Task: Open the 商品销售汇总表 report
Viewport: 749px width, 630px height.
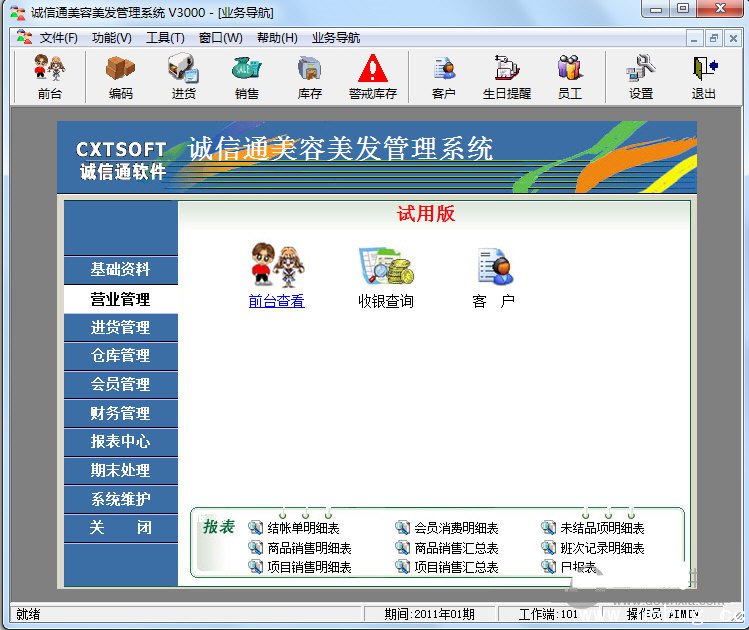Action: (456, 548)
